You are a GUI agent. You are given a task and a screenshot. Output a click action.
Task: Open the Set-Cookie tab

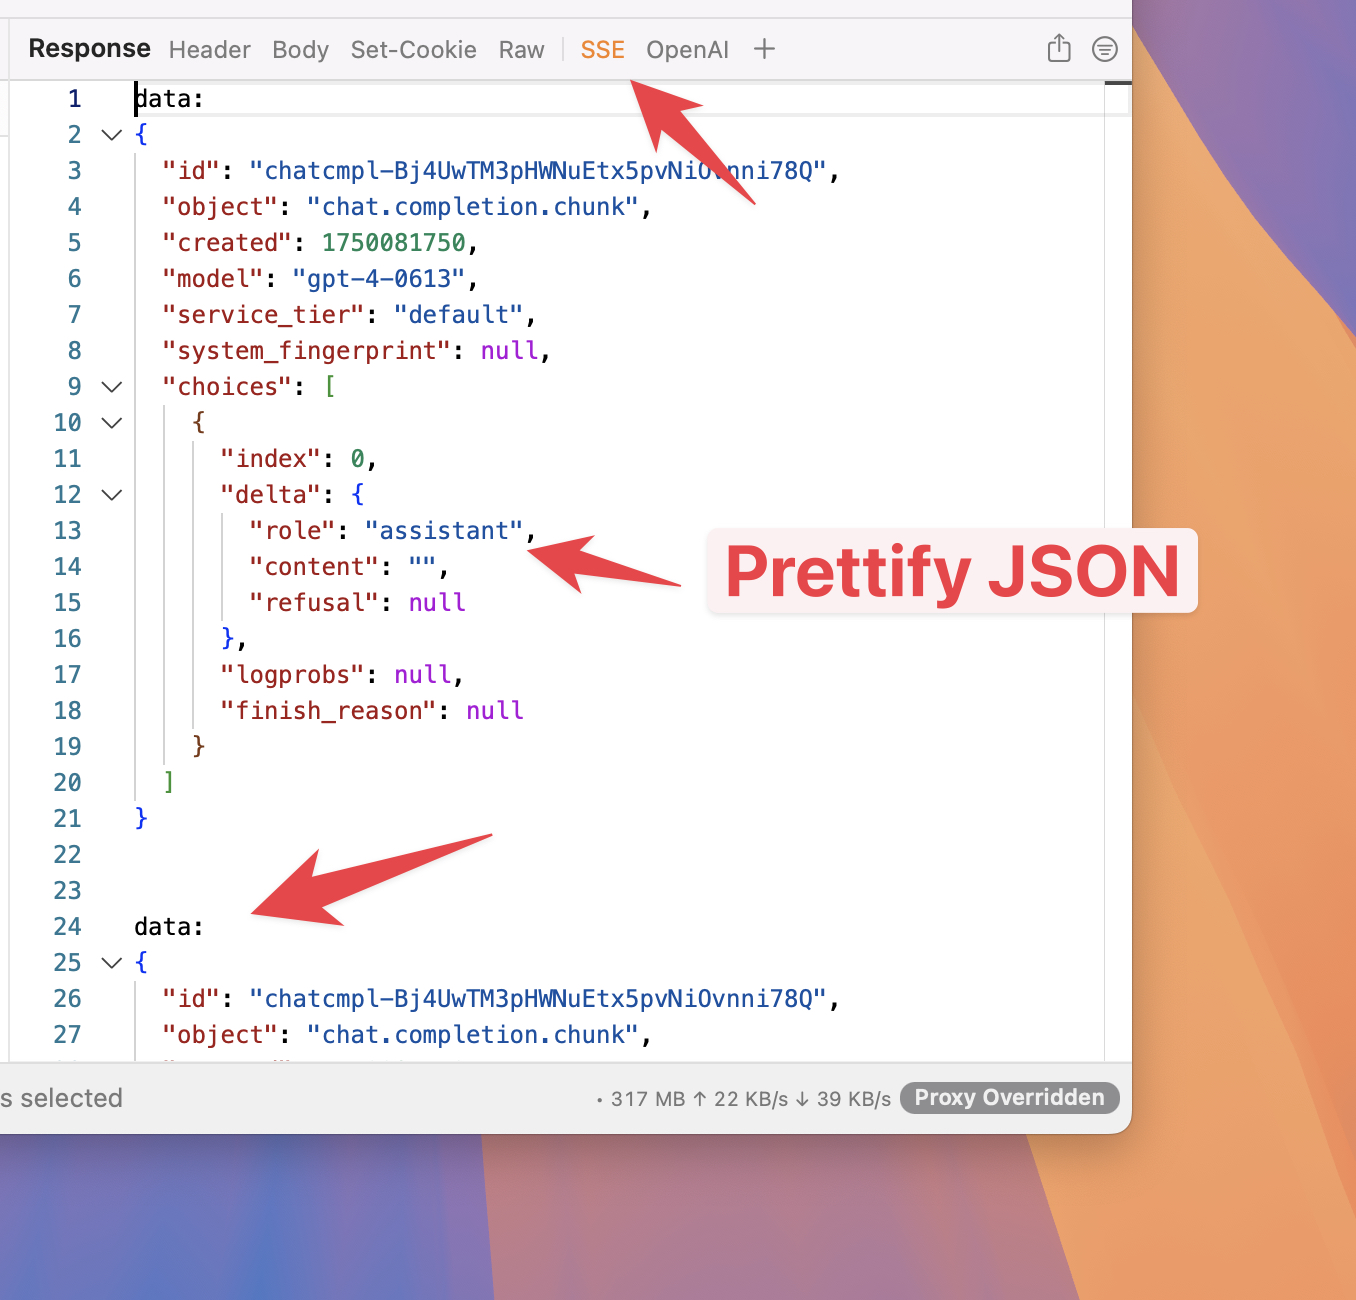point(413,50)
